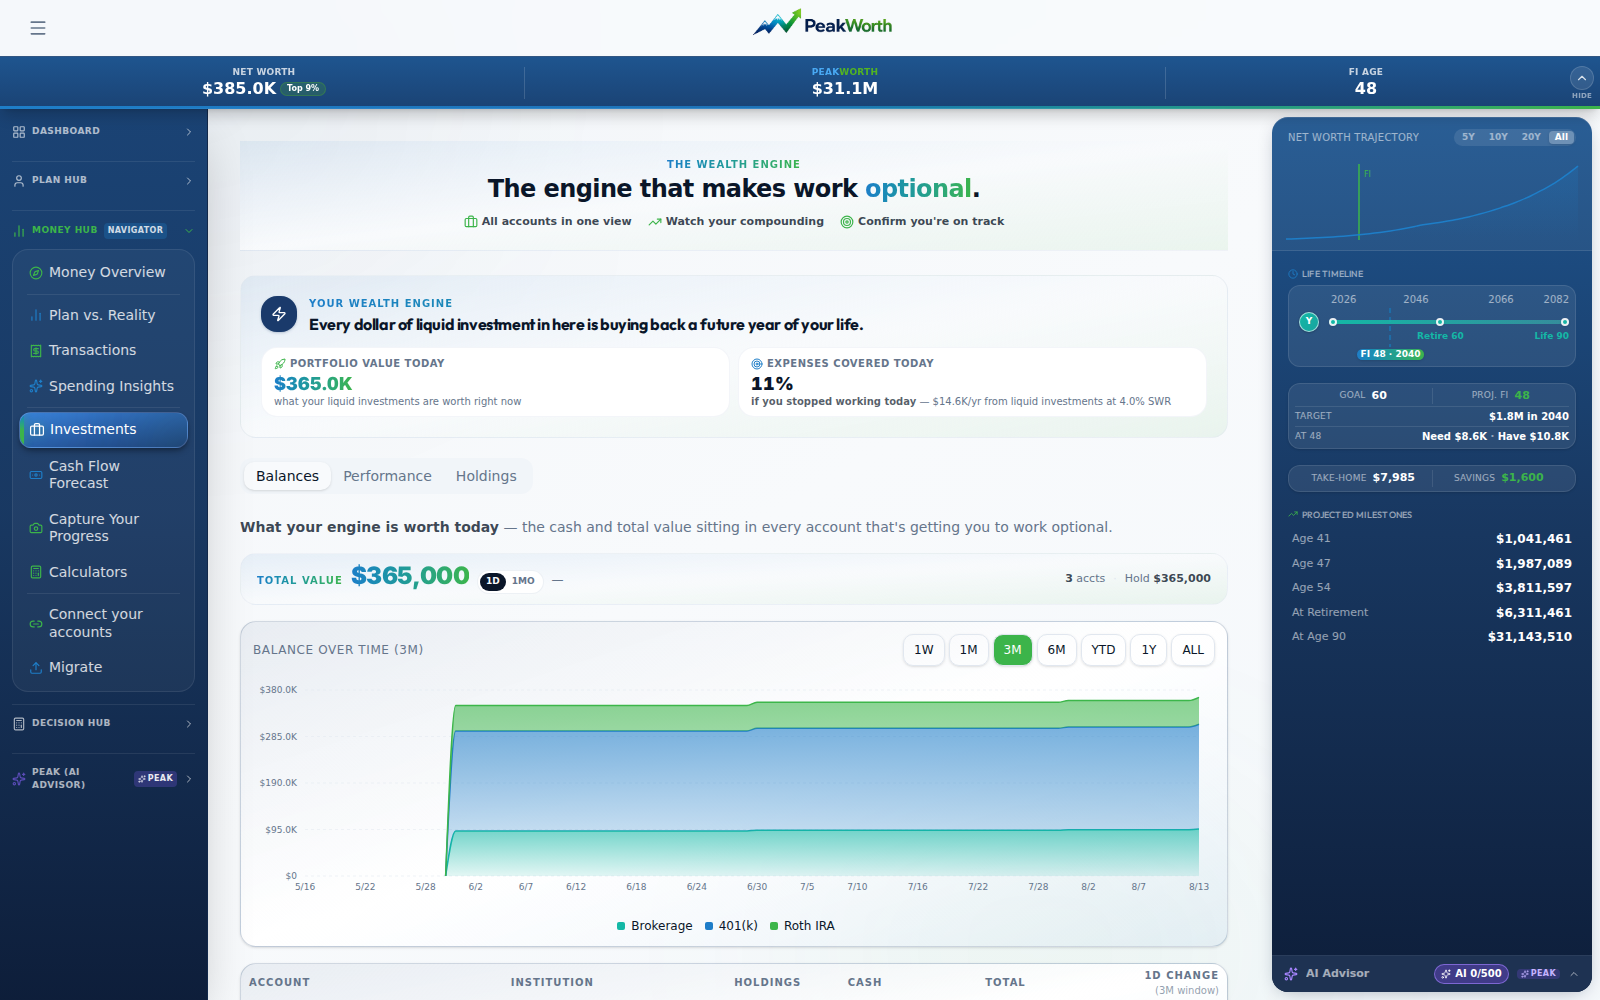Screen dimensions: 1600x1000
Task: Click the Money Hub bar chart icon
Action: (19, 230)
